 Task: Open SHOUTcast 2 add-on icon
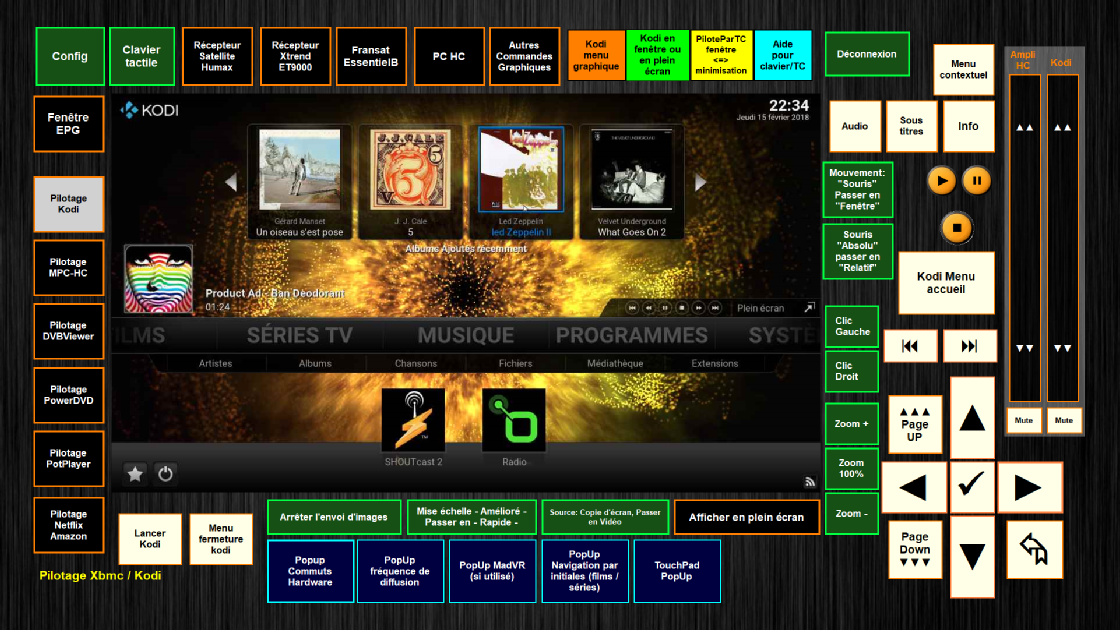tap(414, 420)
